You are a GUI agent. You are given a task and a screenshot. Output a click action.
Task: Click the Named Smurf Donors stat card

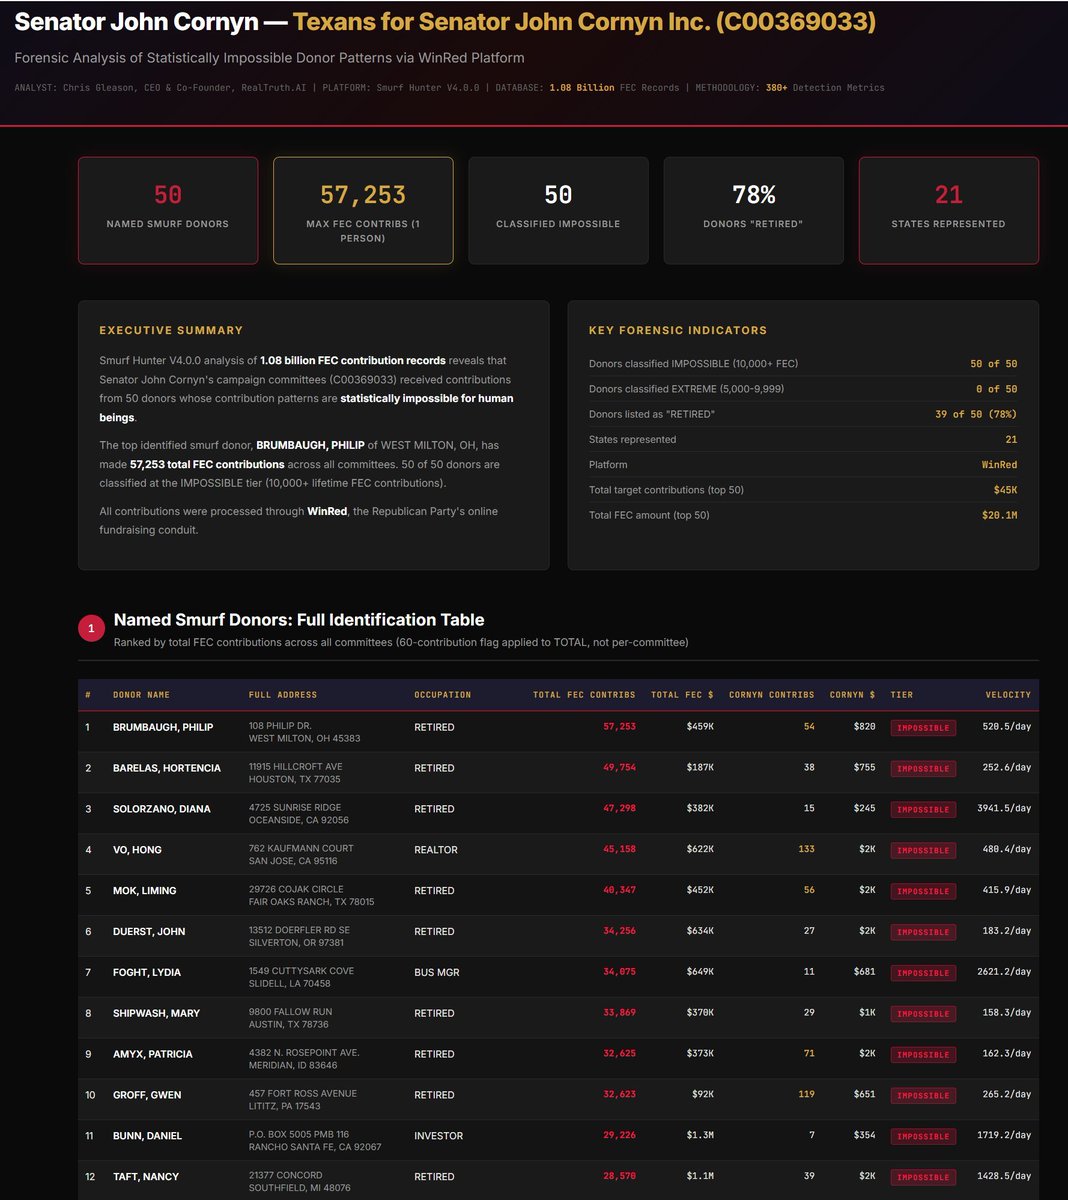(168, 210)
